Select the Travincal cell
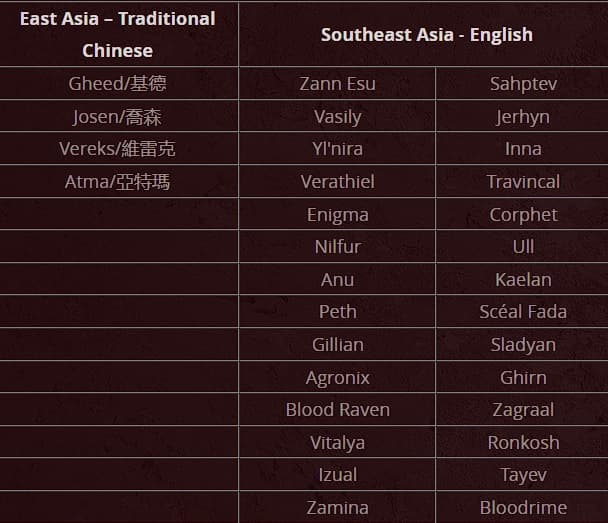608x523 pixels. [x=523, y=182]
